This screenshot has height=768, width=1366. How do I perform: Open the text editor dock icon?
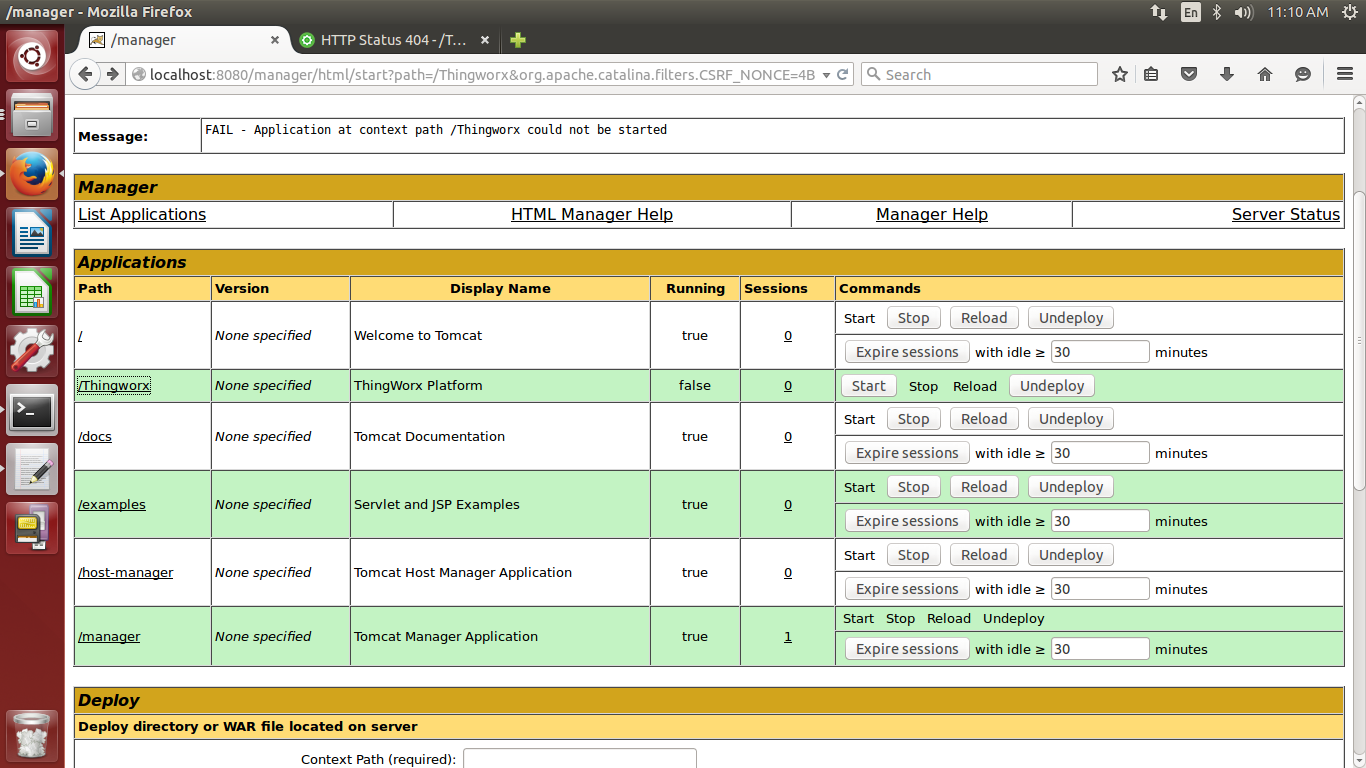pyautogui.click(x=32, y=469)
